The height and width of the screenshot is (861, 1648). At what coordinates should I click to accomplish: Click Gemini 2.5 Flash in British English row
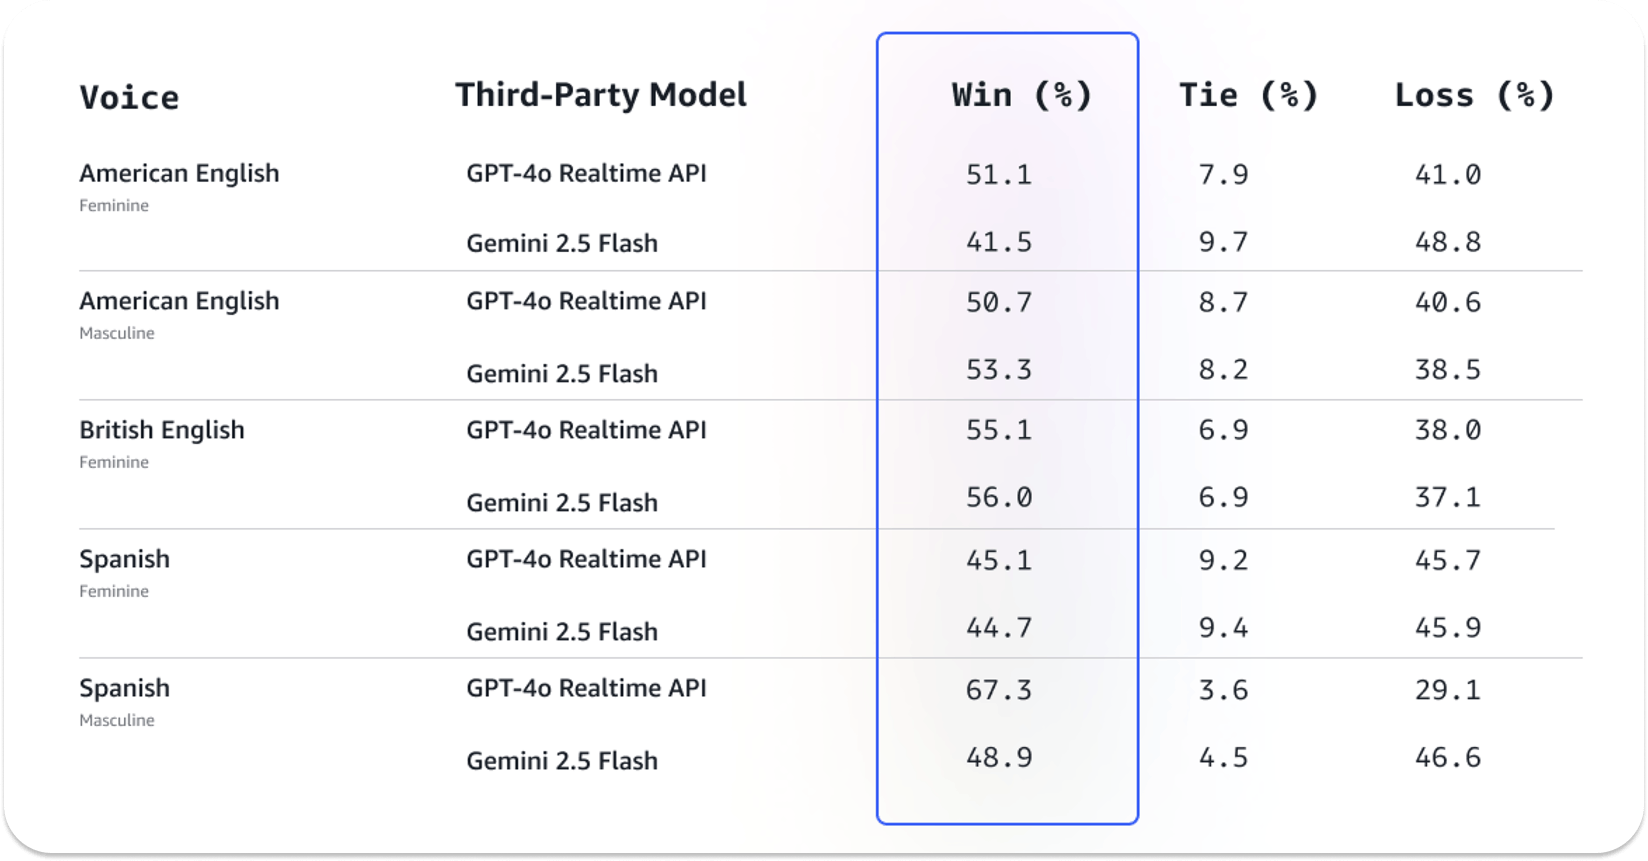click(562, 503)
